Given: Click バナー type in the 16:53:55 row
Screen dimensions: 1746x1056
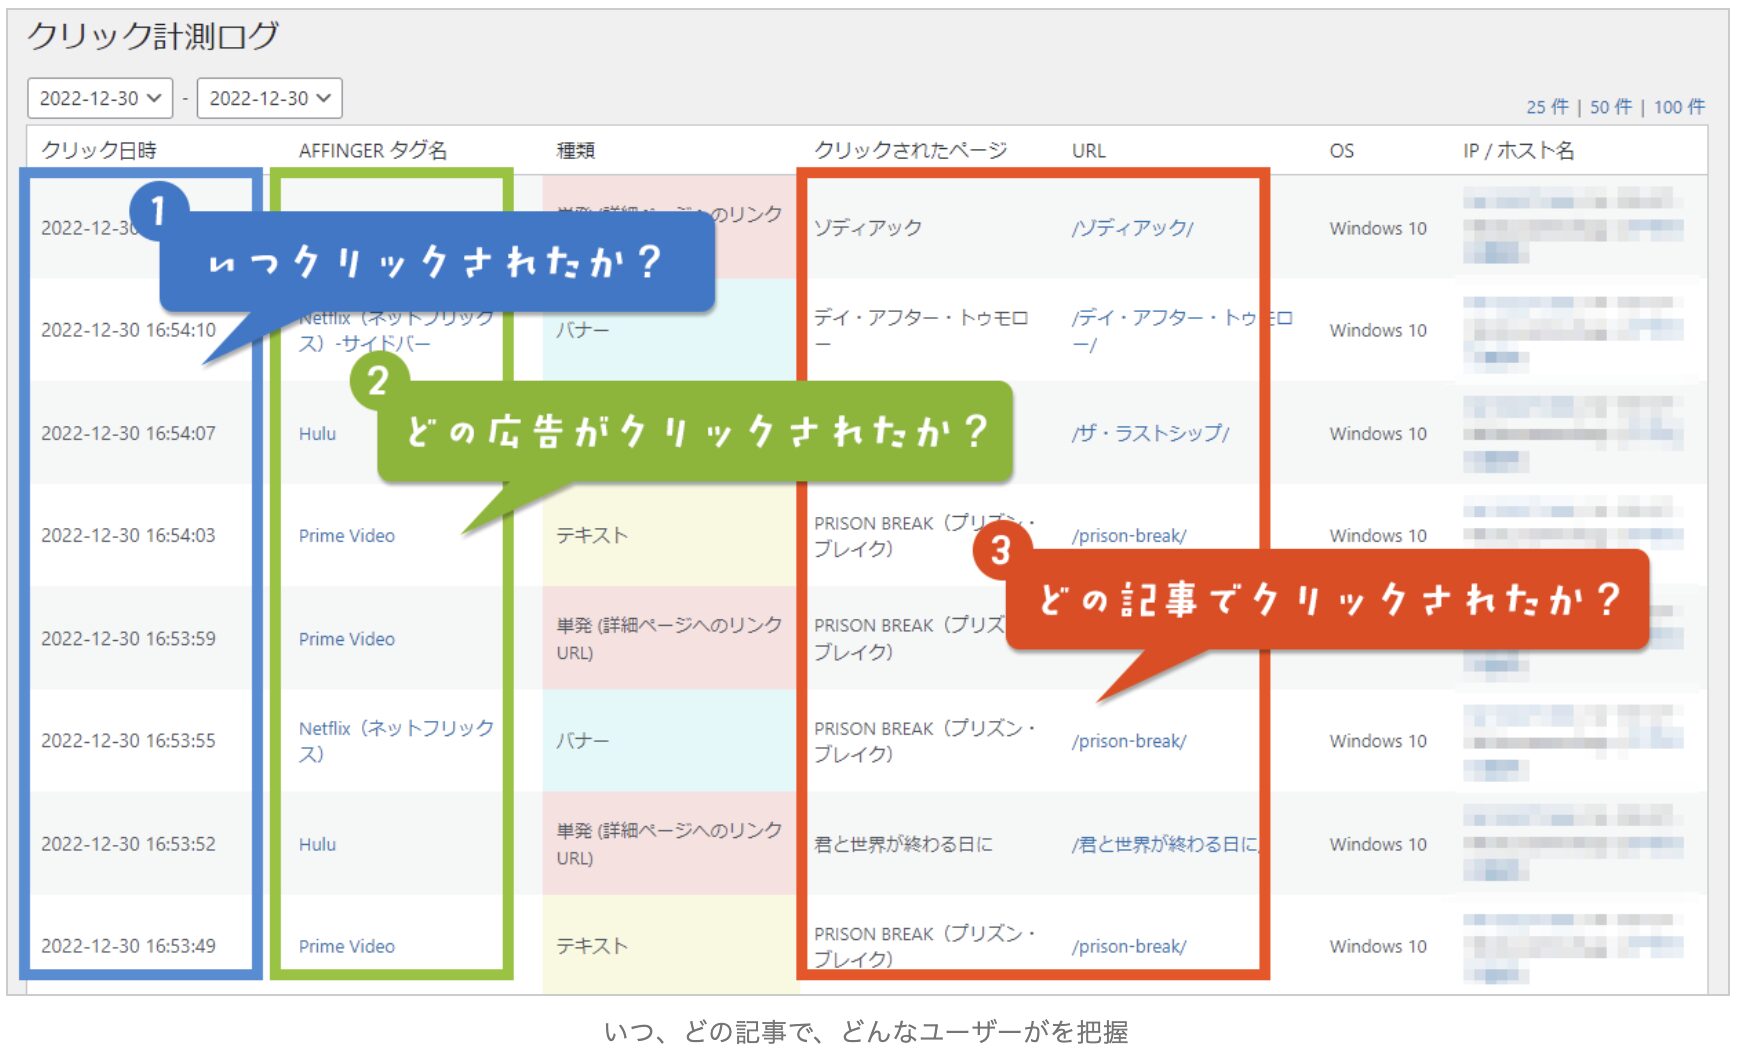Looking at the screenshot, I should coord(582,741).
